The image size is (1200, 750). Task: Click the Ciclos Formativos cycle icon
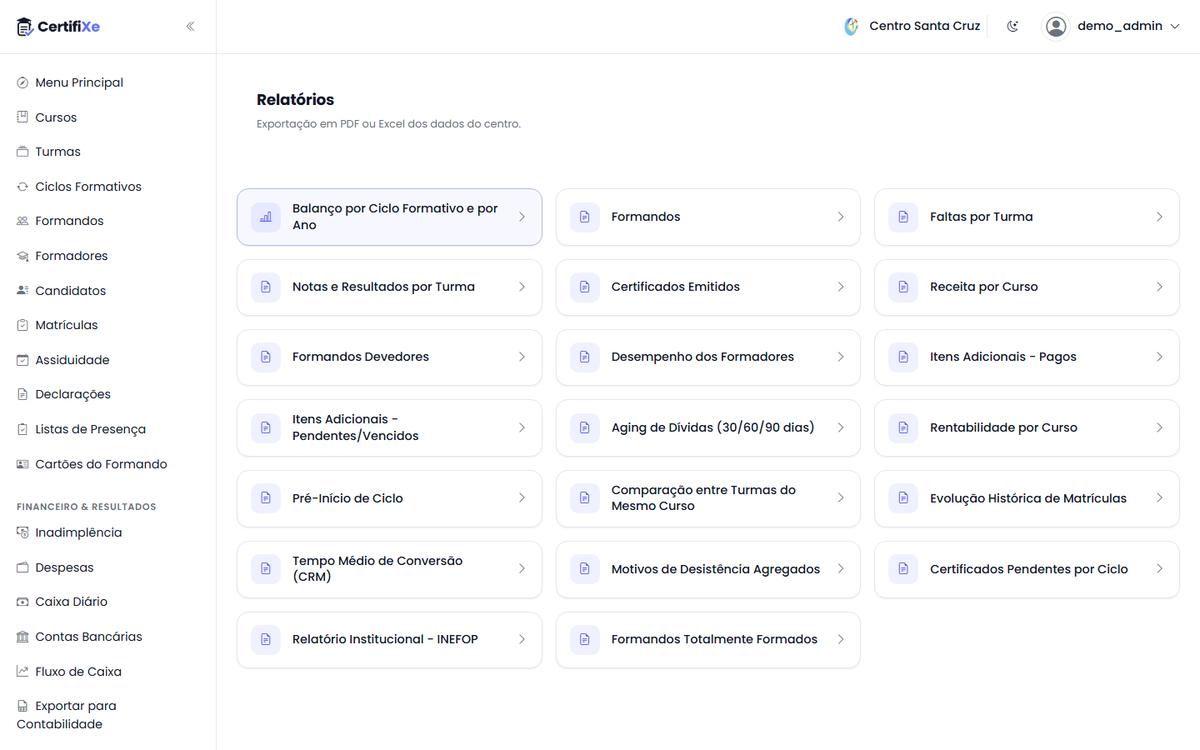click(x=23, y=187)
